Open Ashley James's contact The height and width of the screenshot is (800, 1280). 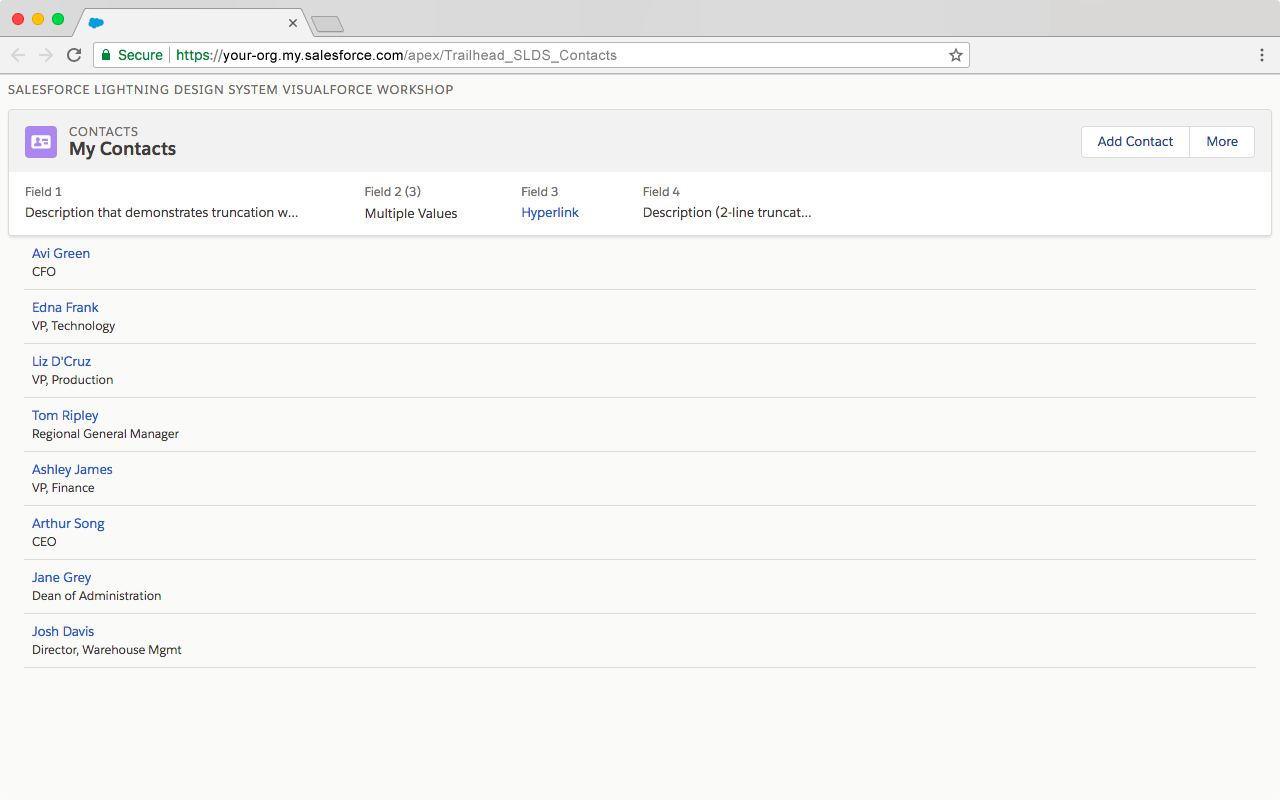(72, 470)
